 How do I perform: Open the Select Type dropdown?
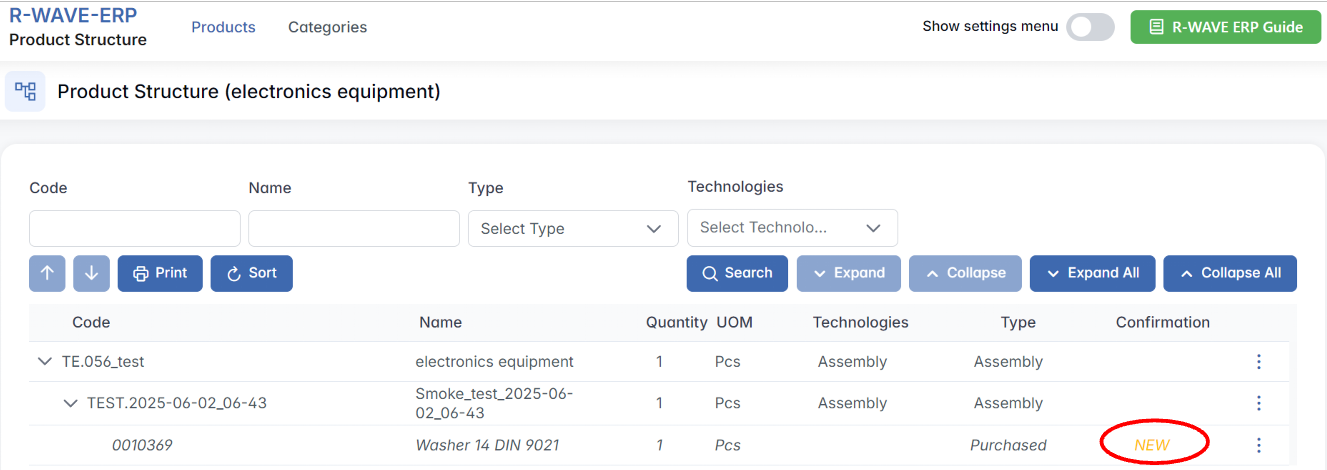click(572, 228)
